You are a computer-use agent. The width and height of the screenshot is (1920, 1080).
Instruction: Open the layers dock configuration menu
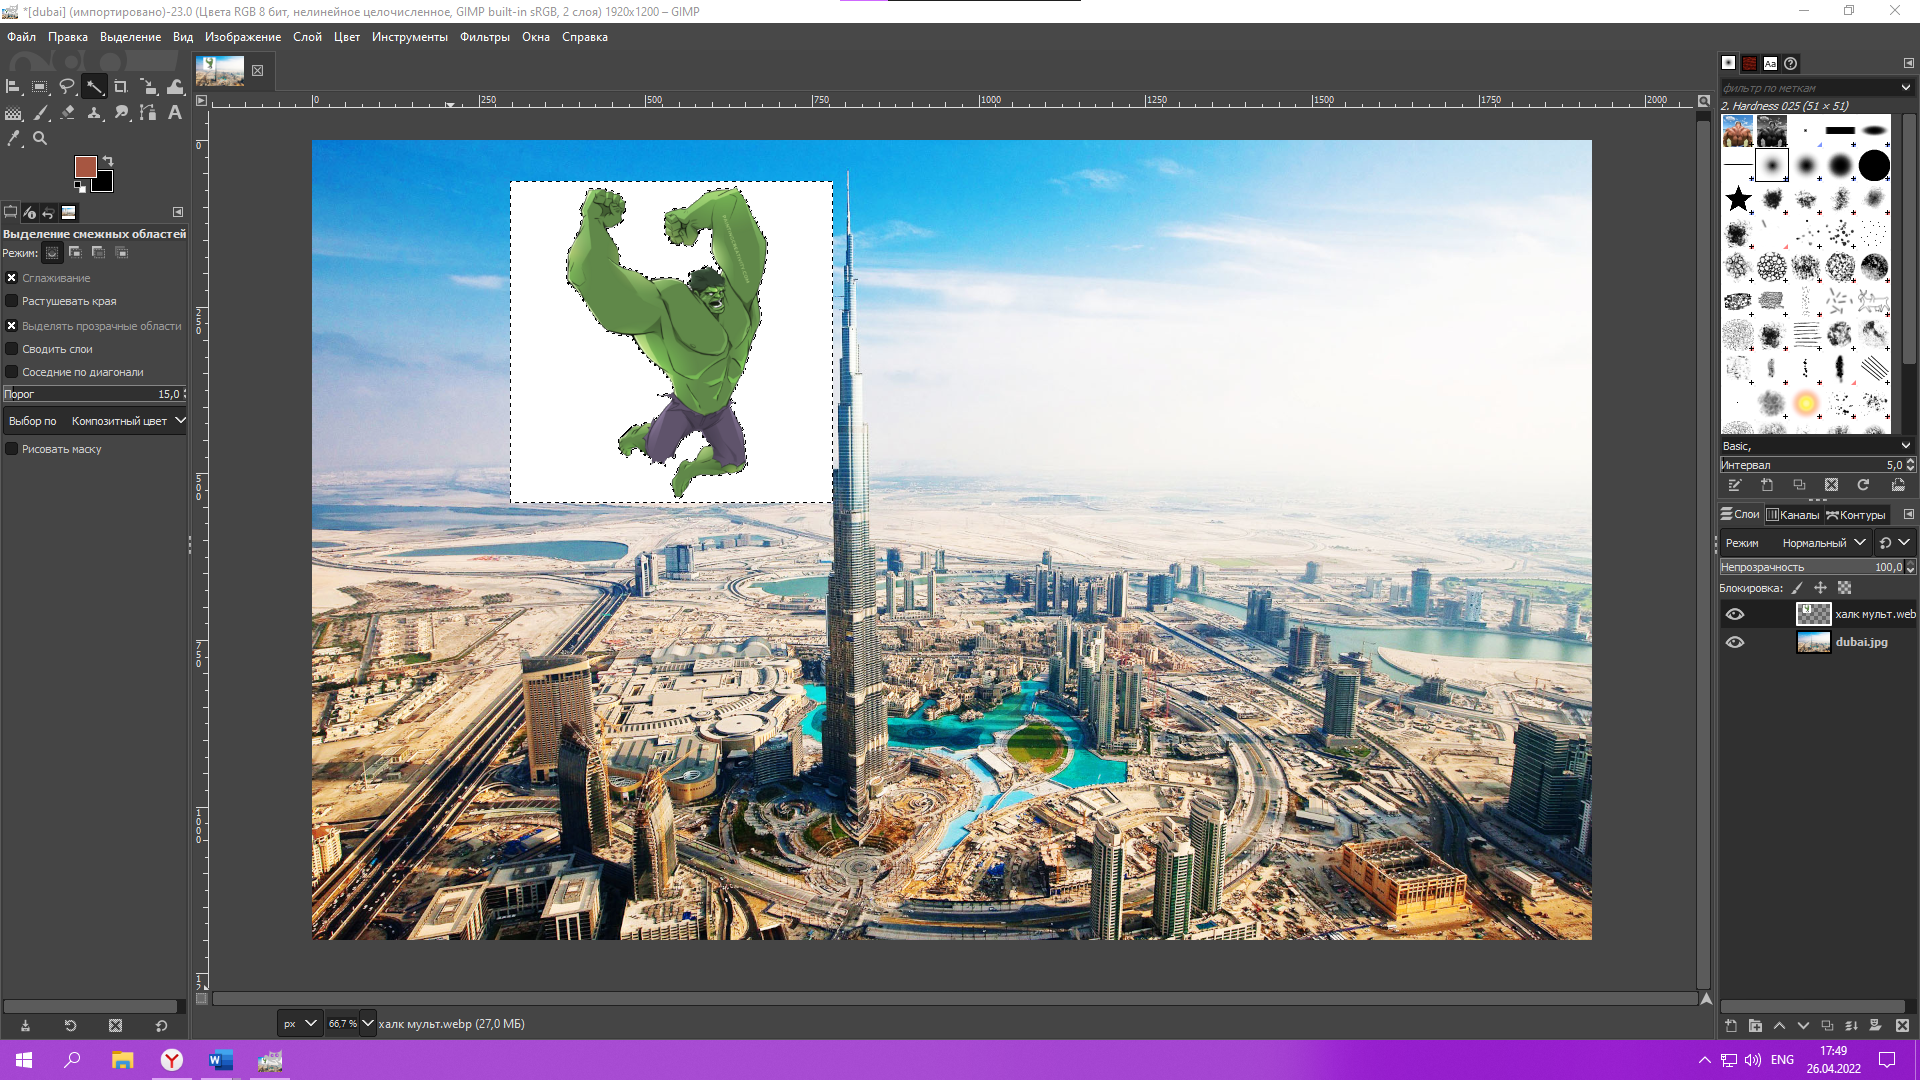pos(1908,514)
